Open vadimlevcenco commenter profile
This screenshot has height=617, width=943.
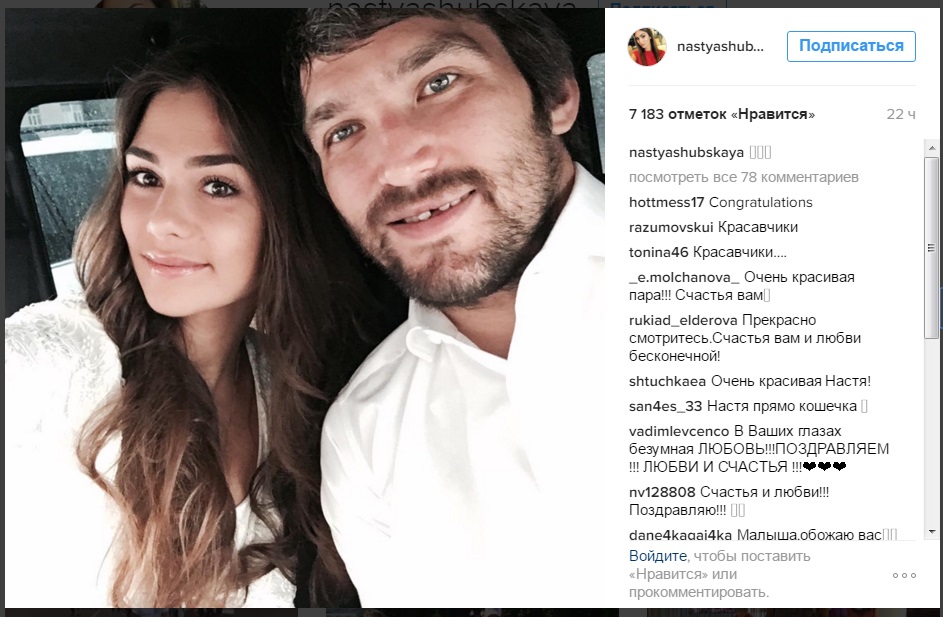[x=679, y=432]
